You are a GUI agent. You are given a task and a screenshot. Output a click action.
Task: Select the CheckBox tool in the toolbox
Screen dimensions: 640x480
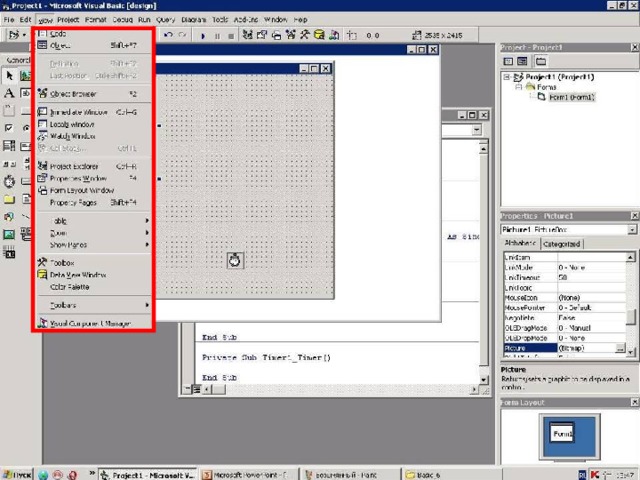tap(9, 128)
